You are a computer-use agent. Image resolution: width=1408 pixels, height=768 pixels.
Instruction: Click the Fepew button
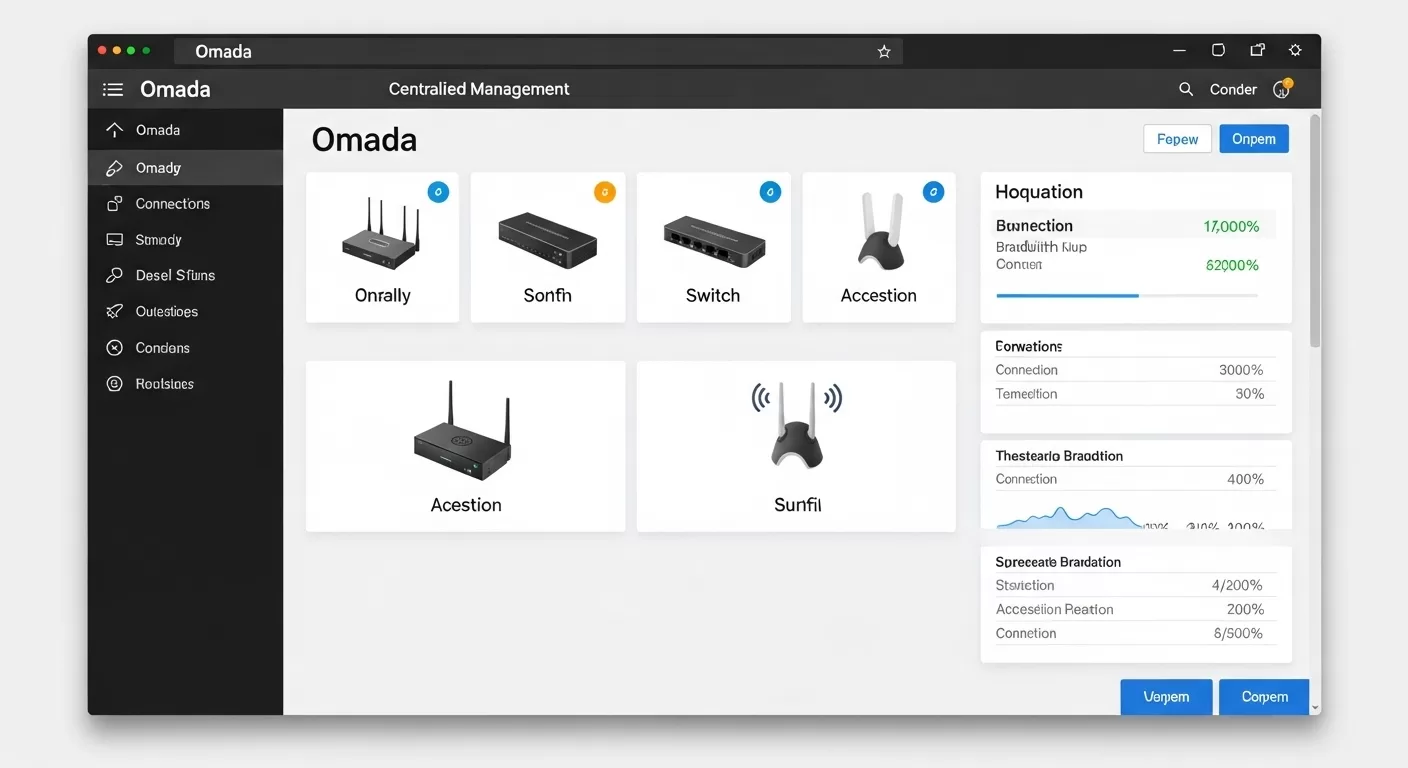click(1177, 139)
